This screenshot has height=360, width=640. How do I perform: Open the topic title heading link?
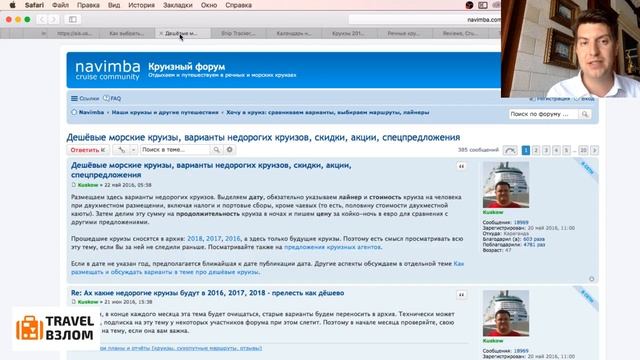tap(263, 137)
